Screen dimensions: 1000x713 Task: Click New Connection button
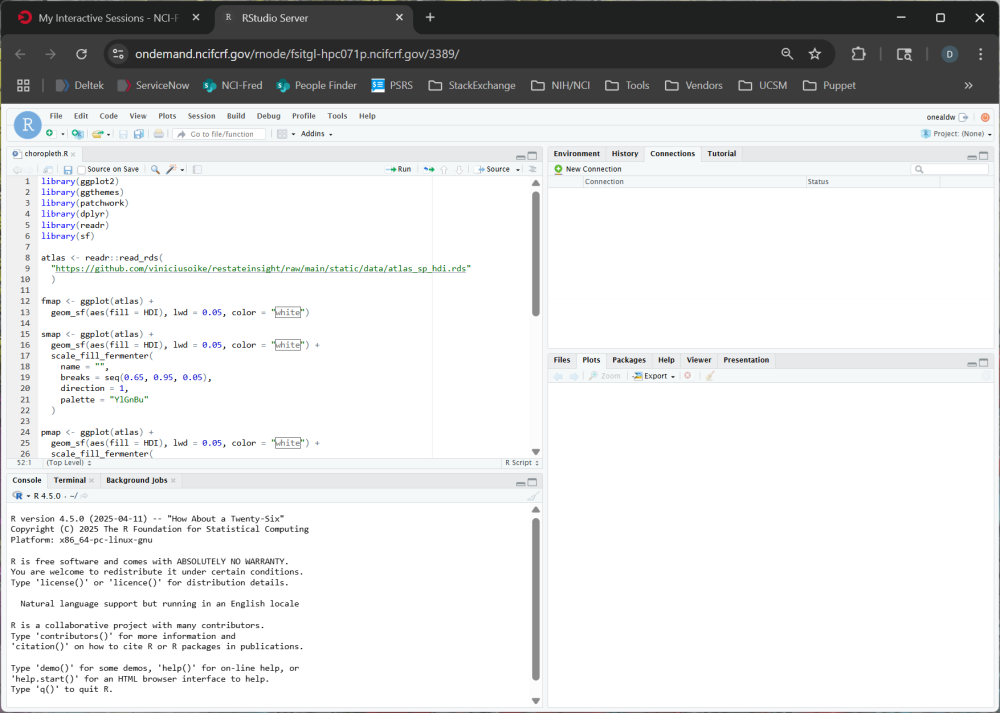point(588,169)
